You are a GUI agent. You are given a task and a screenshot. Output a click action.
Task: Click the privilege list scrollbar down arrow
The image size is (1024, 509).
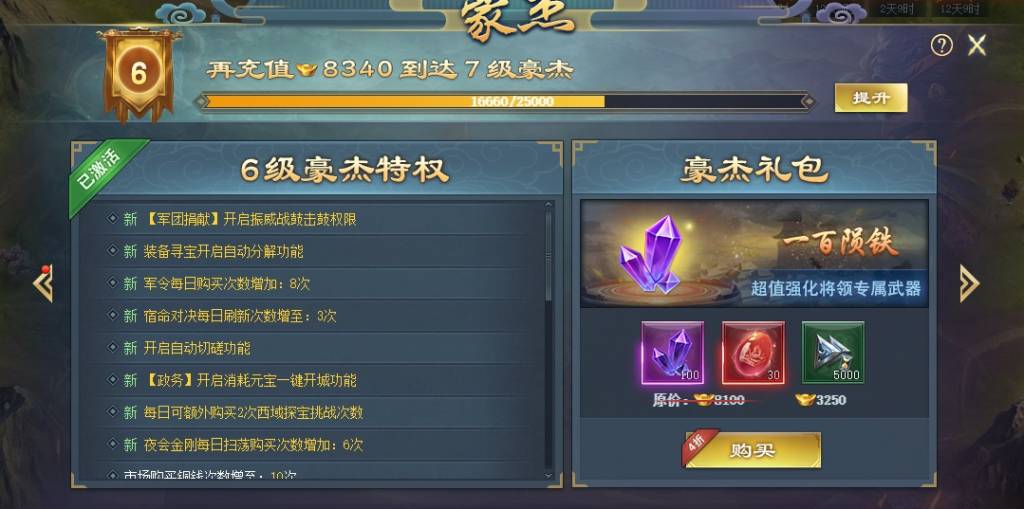tap(548, 476)
